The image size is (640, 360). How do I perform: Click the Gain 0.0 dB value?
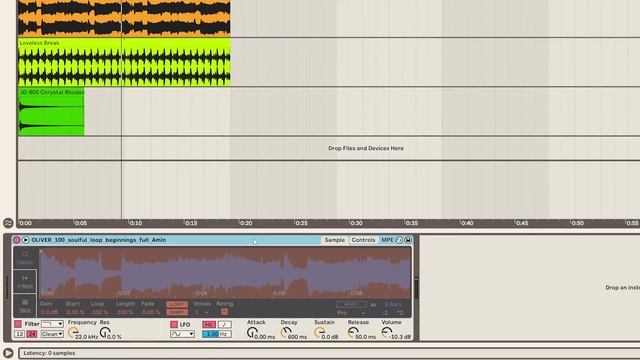[x=49, y=312]
